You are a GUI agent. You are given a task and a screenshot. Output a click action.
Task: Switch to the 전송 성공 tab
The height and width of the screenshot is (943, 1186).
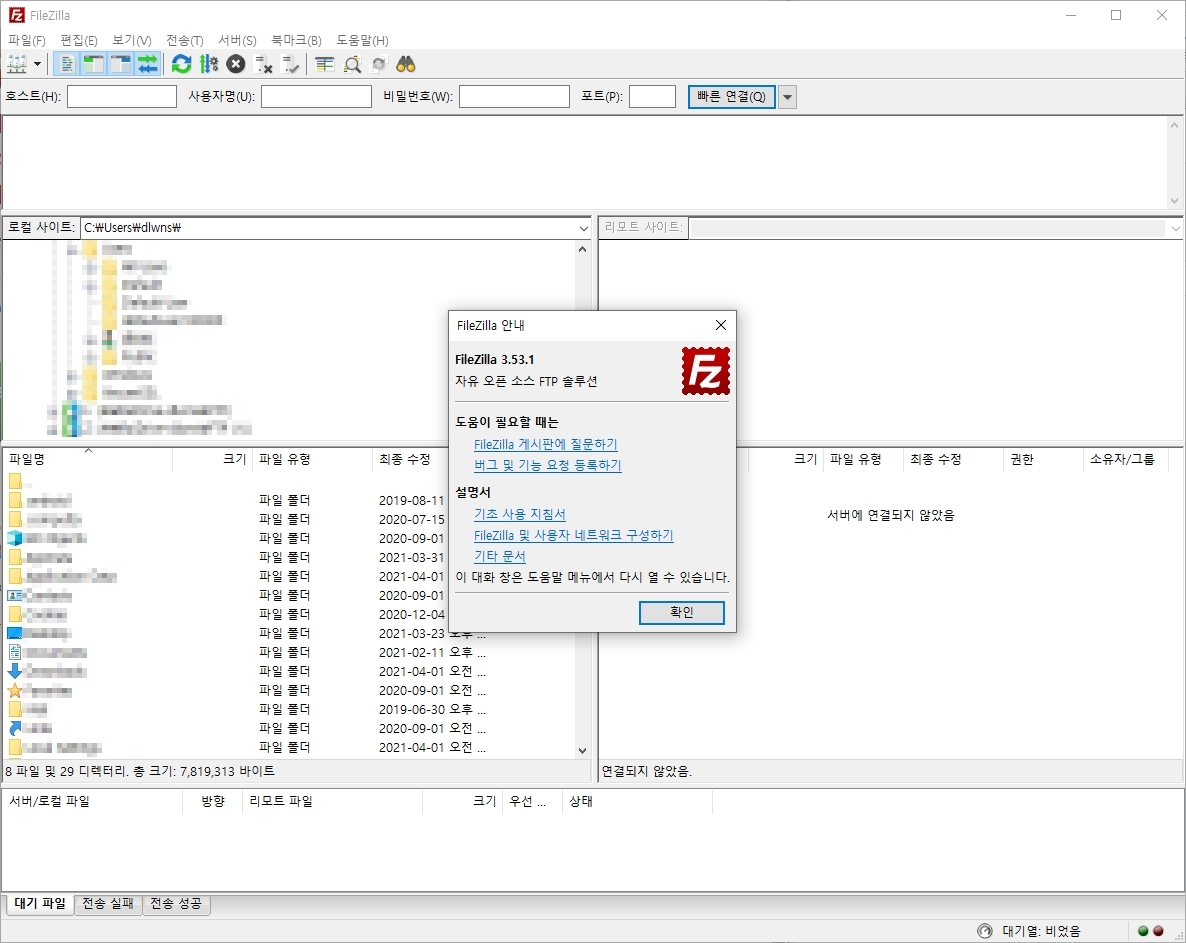[176, 904]
